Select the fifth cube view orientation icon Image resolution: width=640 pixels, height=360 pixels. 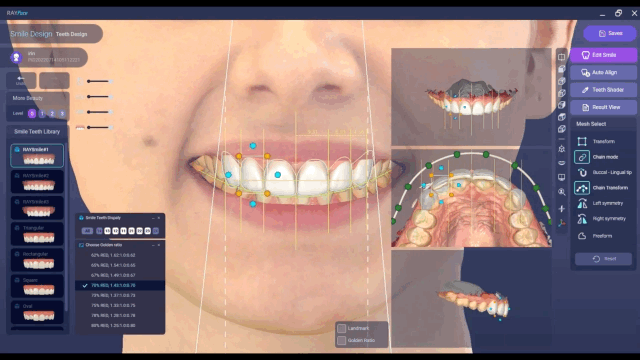562,117
